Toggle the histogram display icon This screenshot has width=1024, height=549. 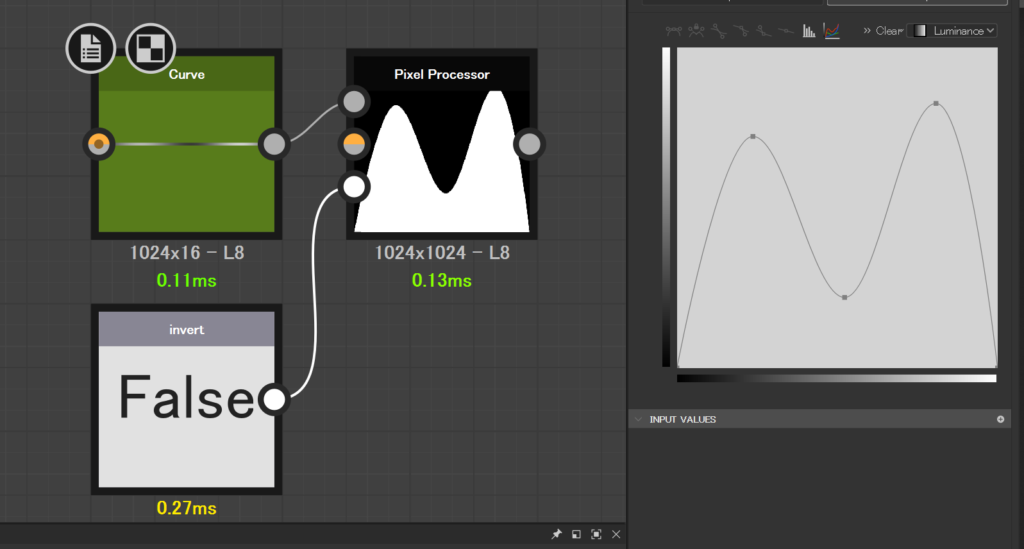(808, 31)
